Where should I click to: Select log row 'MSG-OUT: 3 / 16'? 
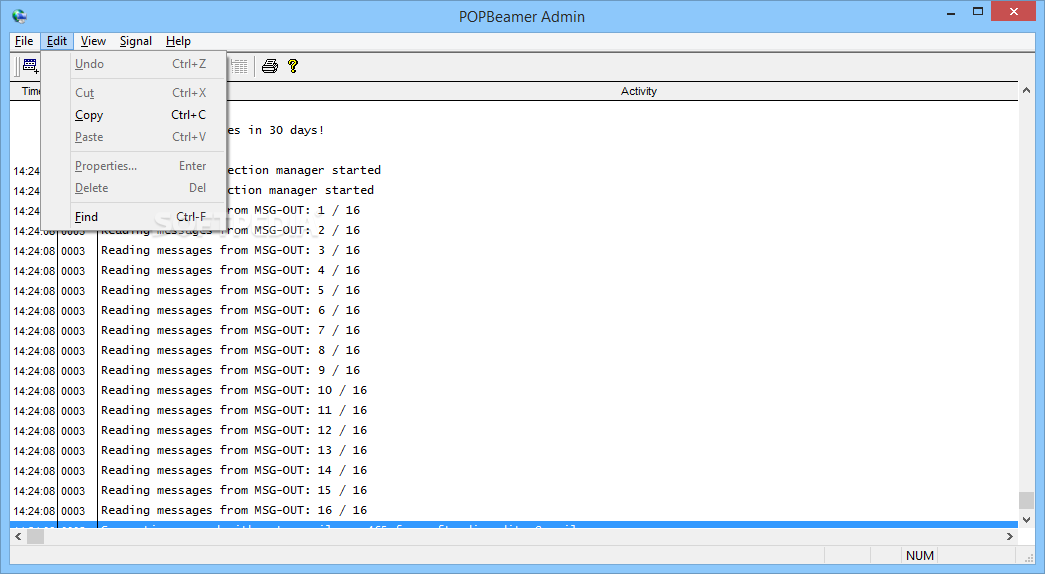[x=514, y=251]
